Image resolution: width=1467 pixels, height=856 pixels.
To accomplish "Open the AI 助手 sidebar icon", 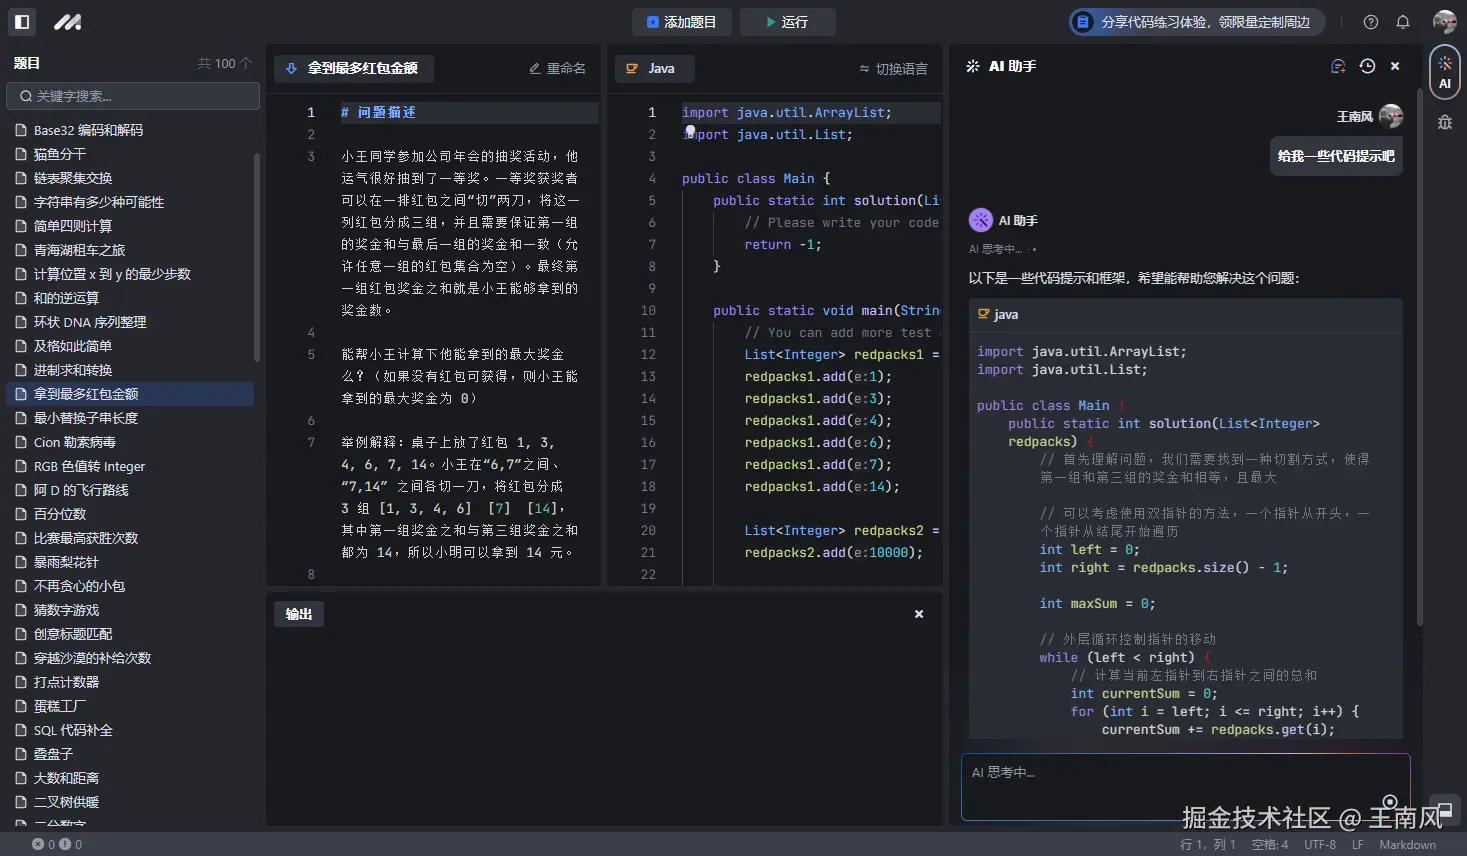I will 1444,71.
